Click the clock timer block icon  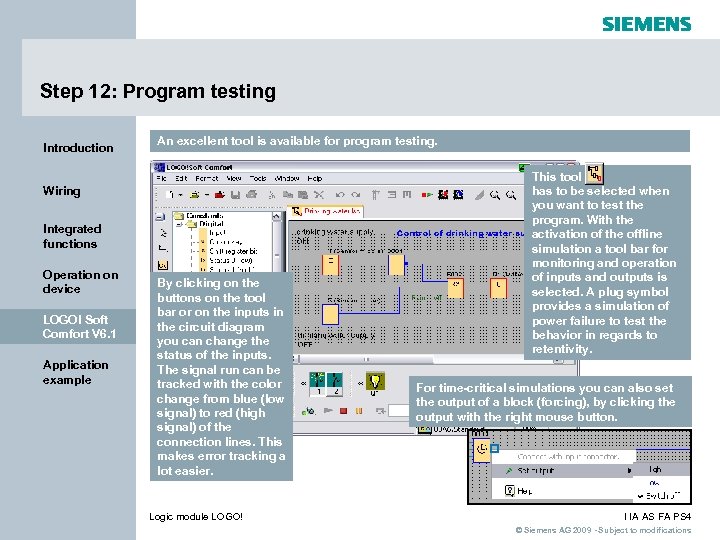(482, 449)
